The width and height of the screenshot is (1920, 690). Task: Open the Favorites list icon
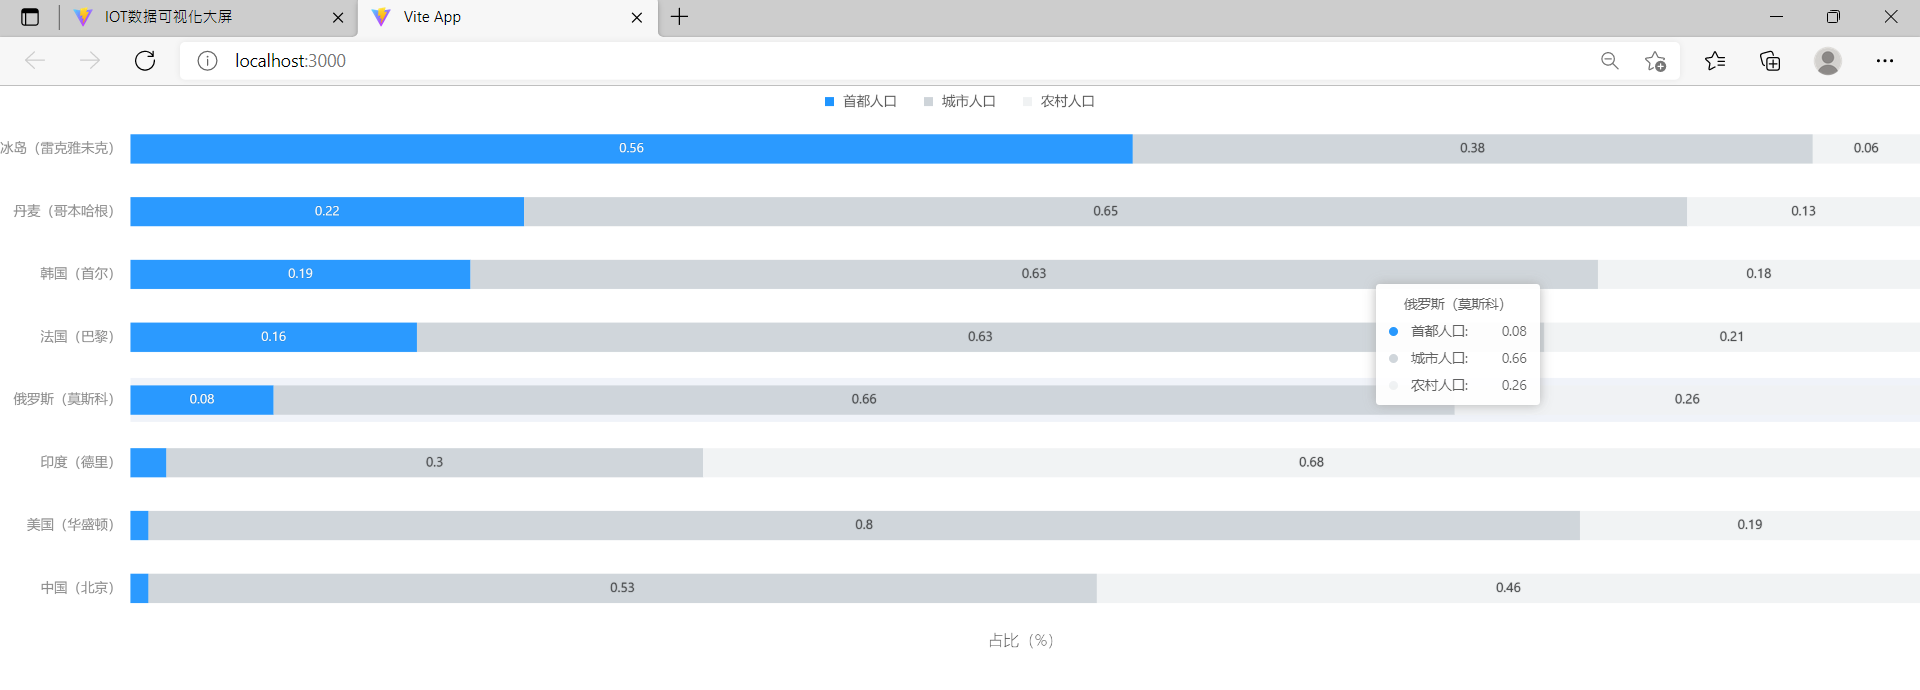[1715, 61]
